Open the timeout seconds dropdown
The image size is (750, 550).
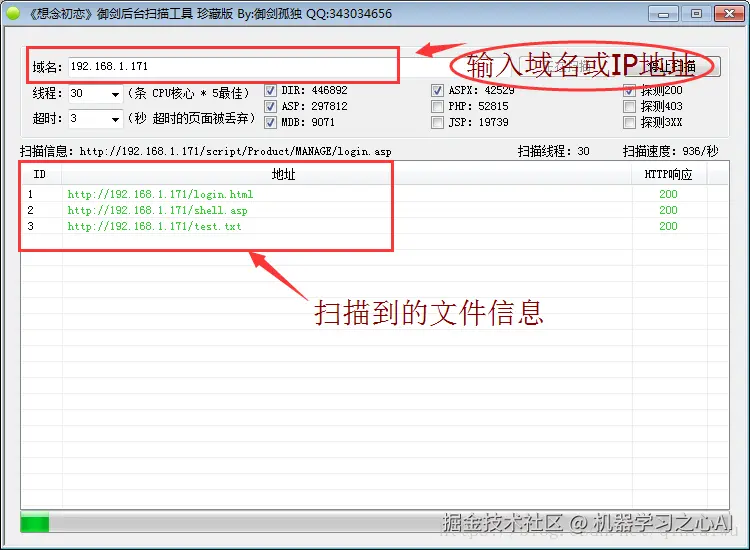tap(115, 119)
